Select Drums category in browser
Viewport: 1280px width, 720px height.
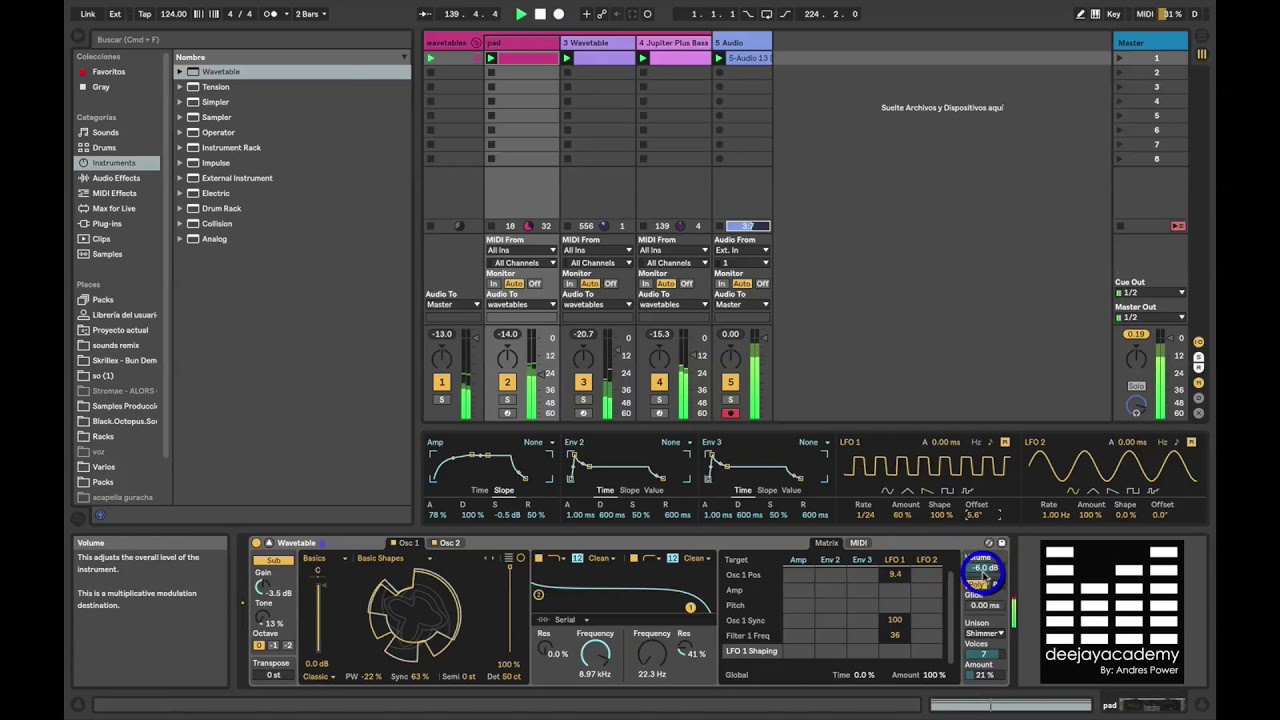click(x=104, y=147)
